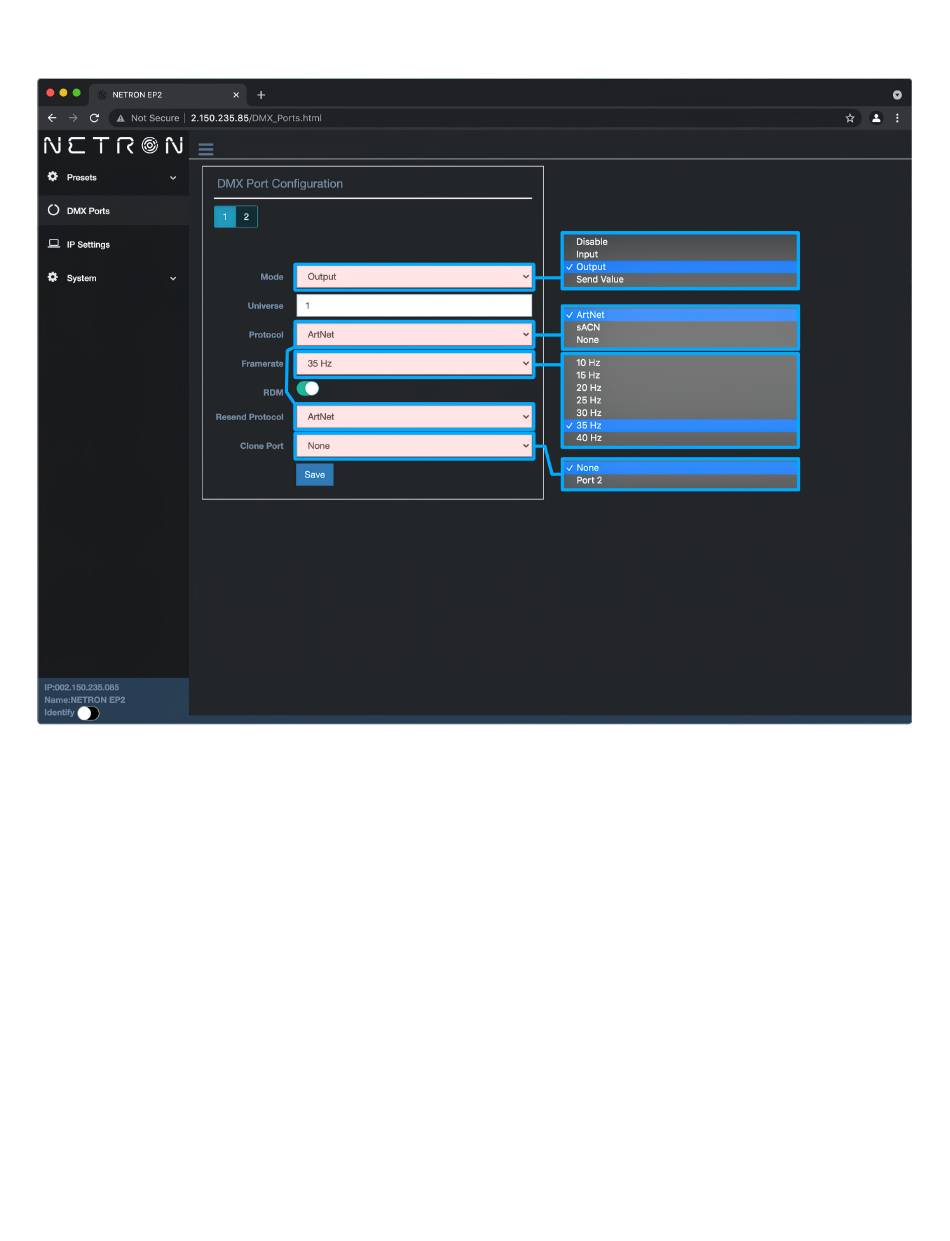Click the System gear icon in the sidebar
Screen dimensions: 950x1241
click(54, 278)
